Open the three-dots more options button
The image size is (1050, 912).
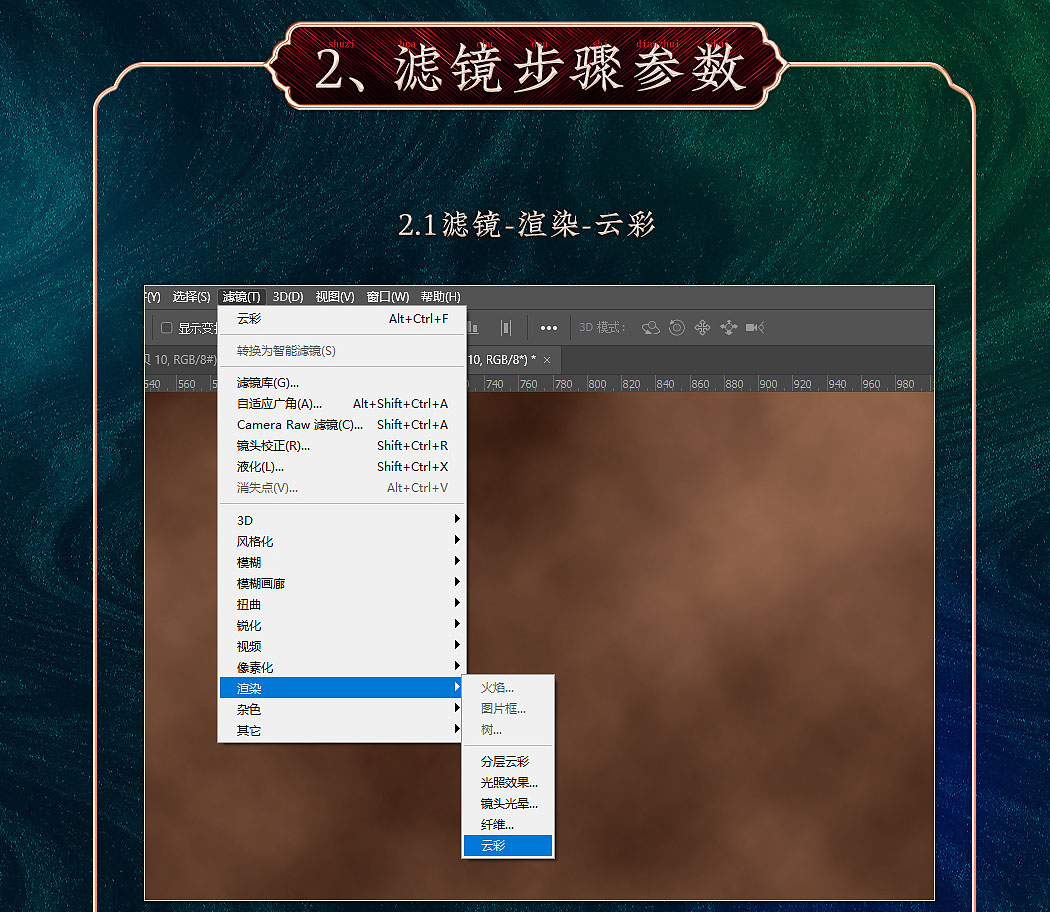point(548,327)
